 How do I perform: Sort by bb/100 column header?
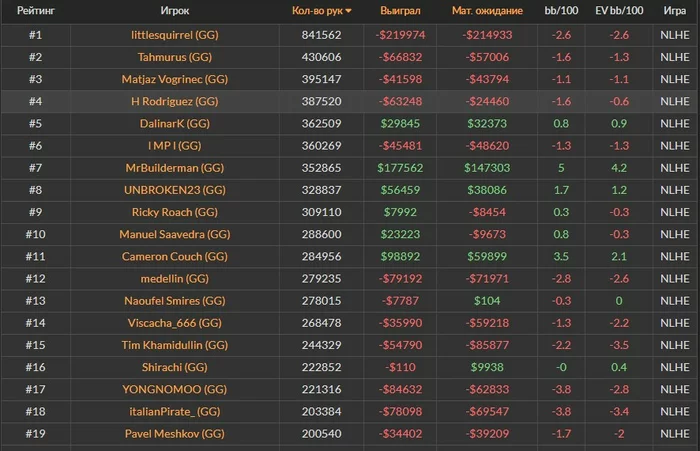[561, 10]
